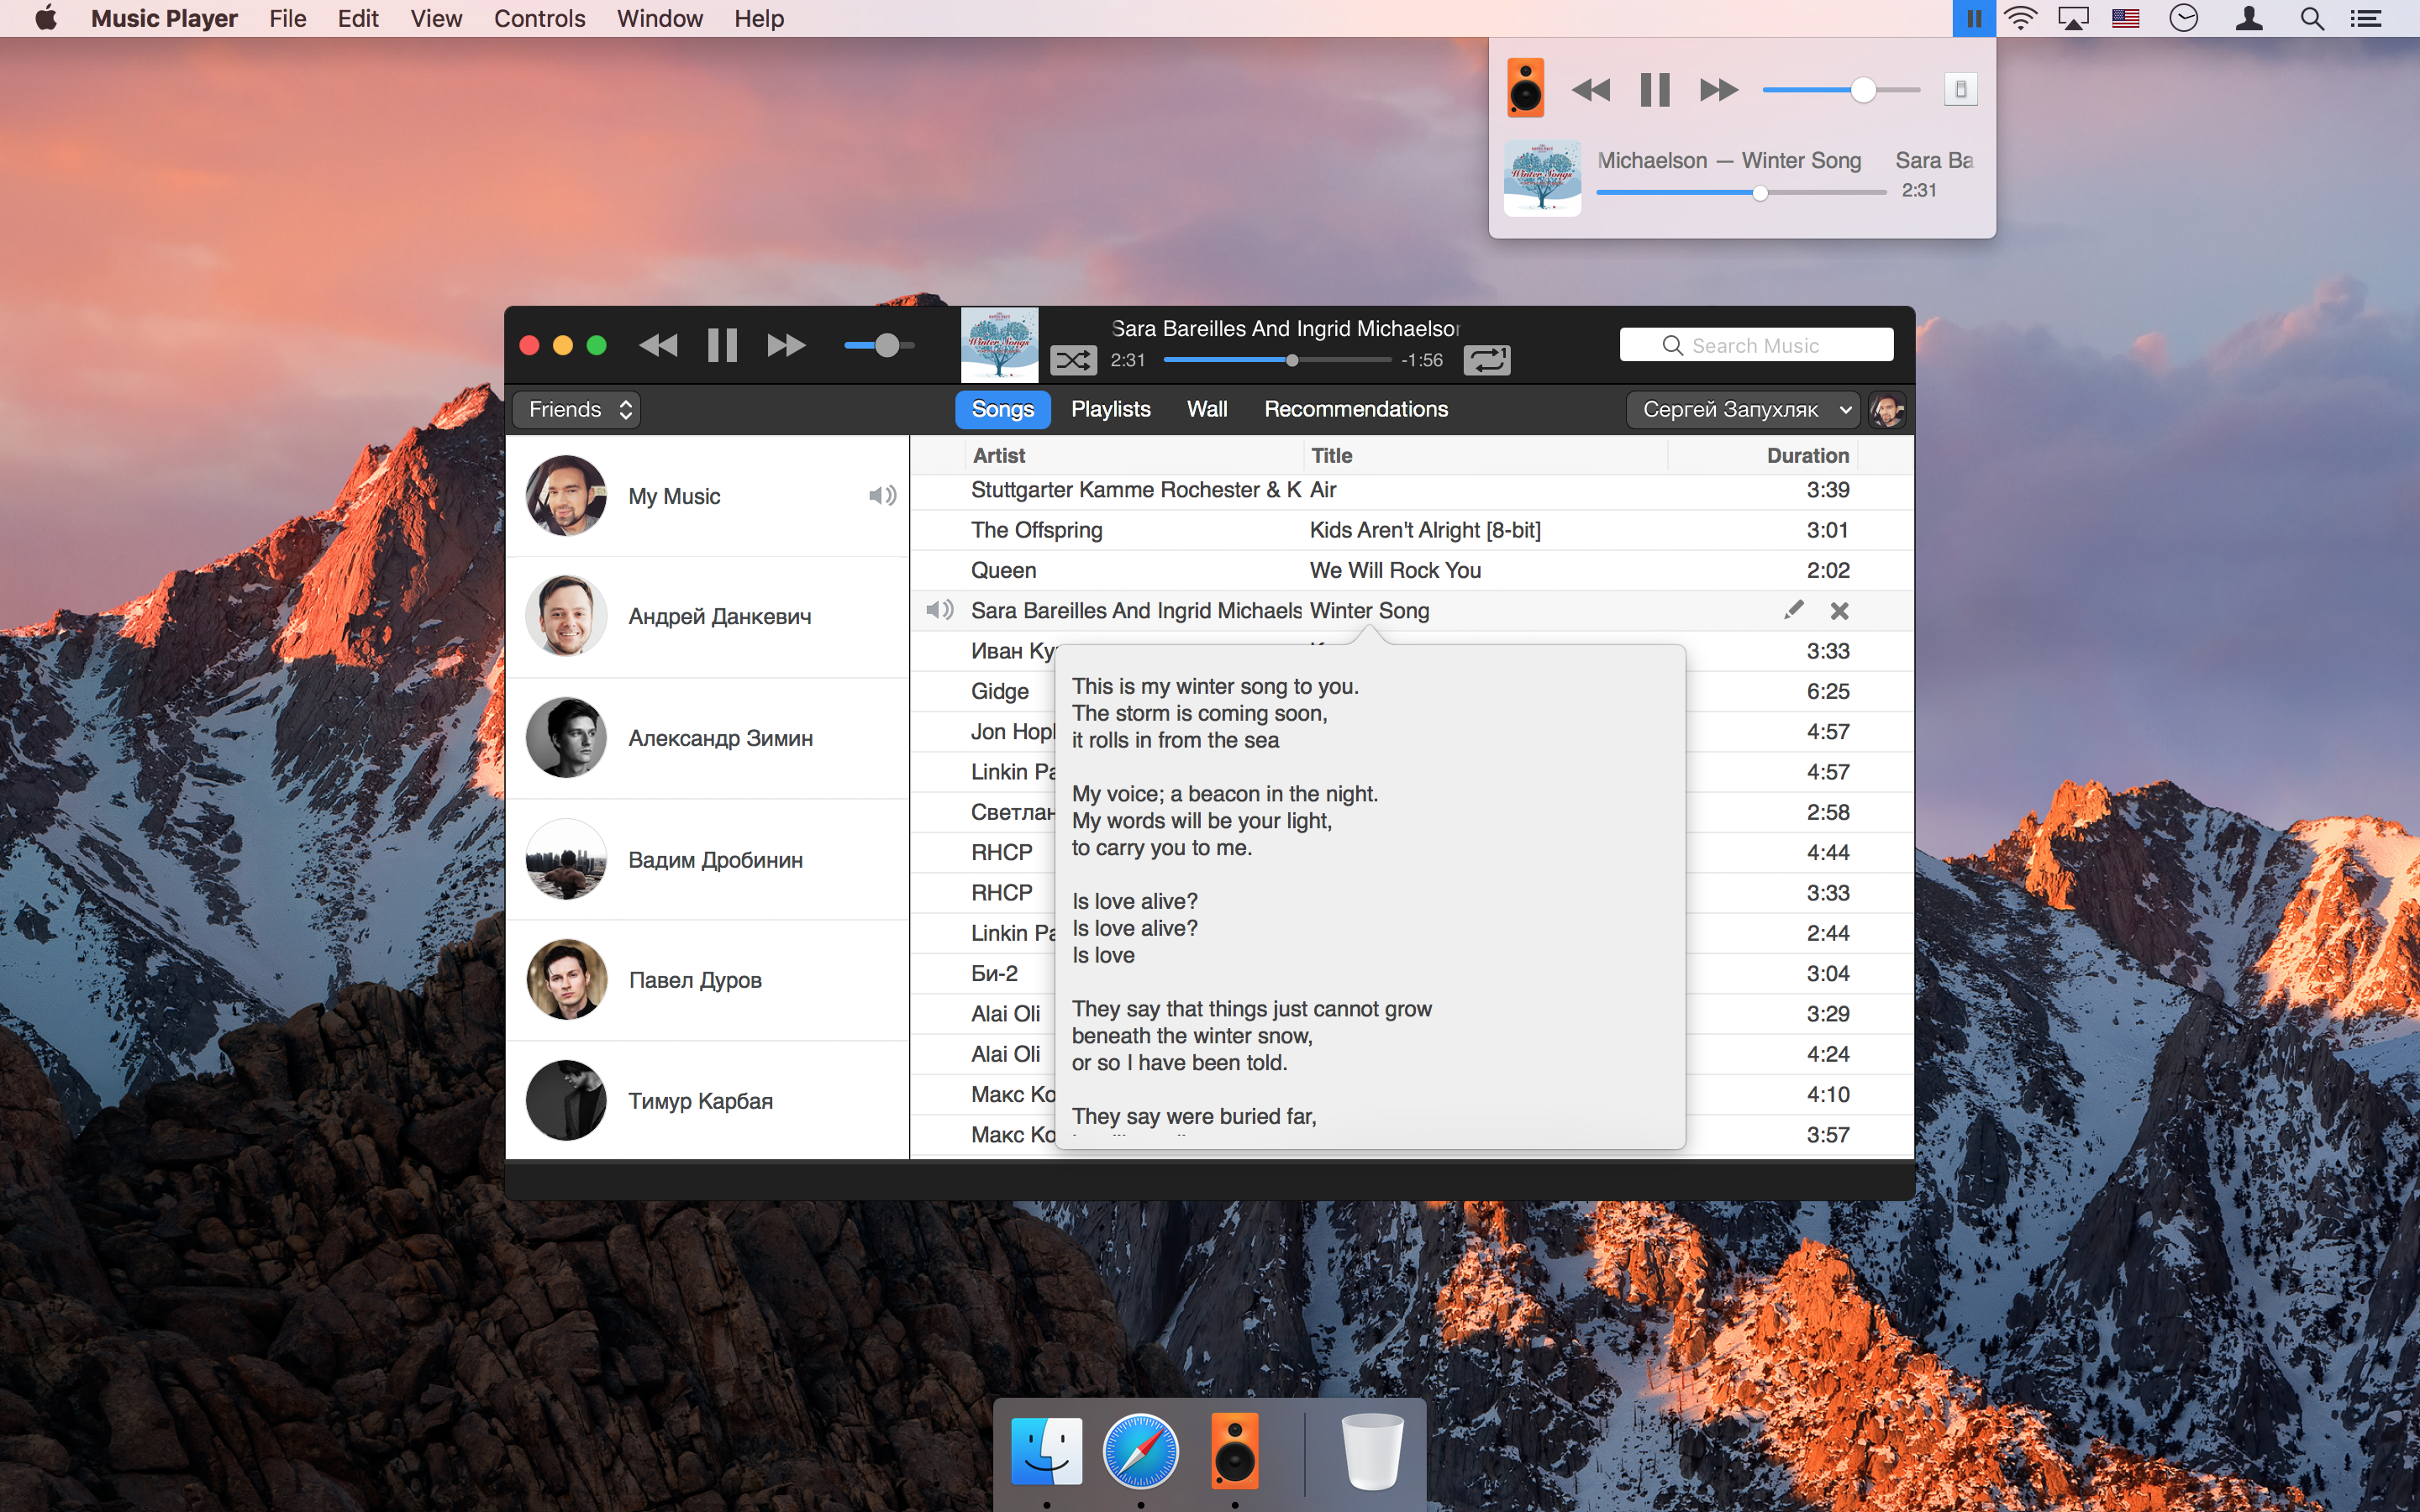Click fast-forward in the main player window
The width and height of the screenshot is (2420, 1512).
click(786, 345)
